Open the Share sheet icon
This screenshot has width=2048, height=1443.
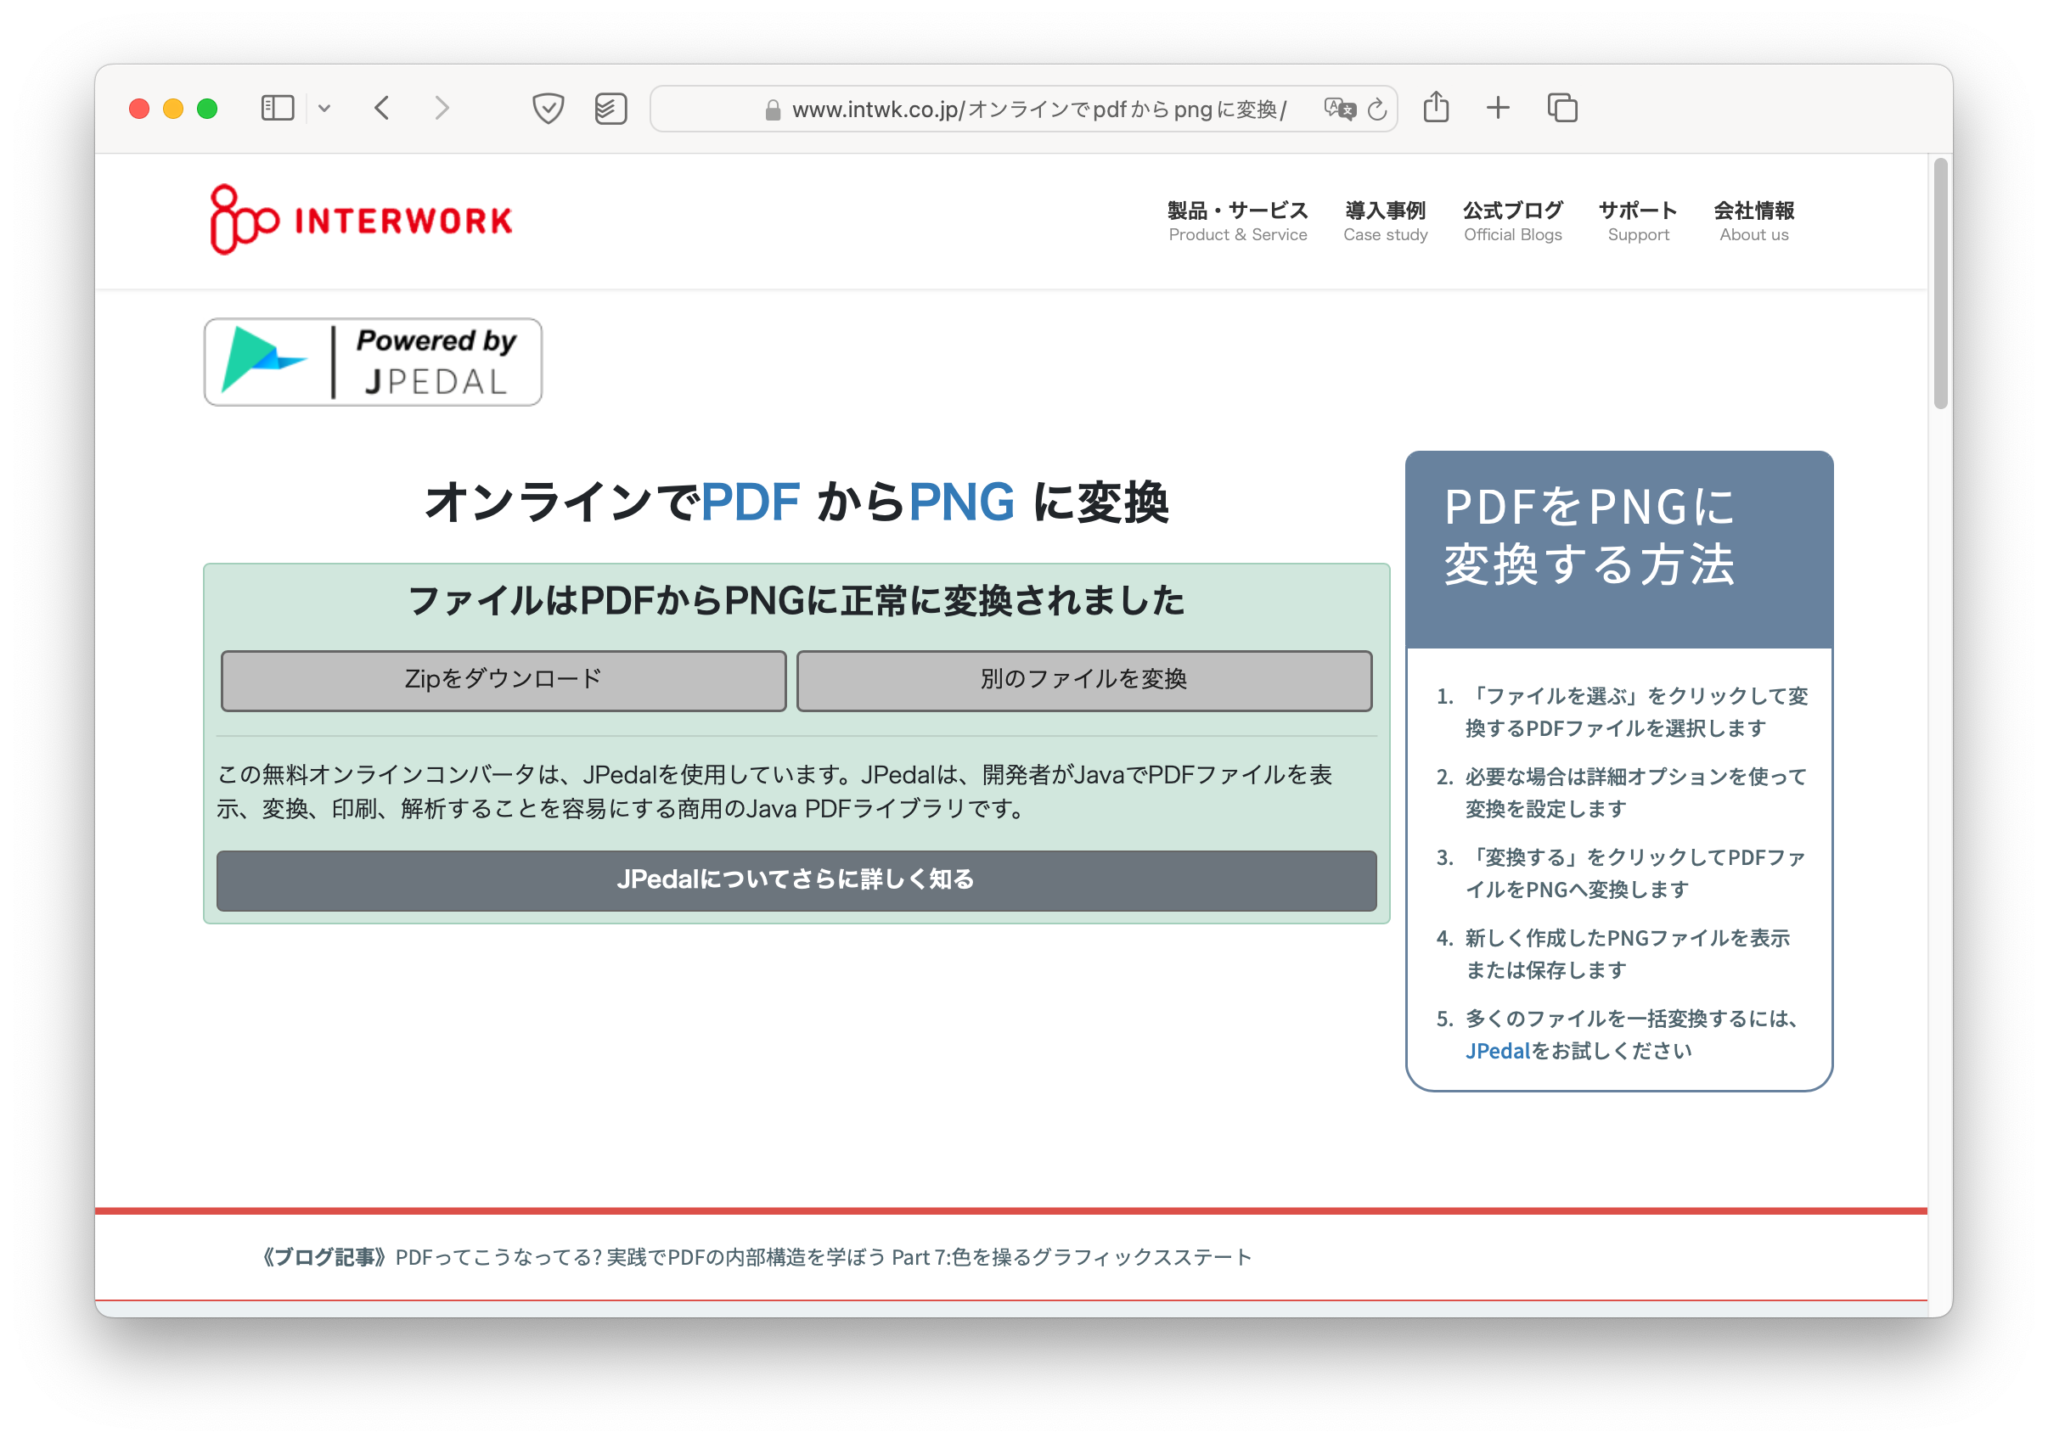pos(1436,107)
